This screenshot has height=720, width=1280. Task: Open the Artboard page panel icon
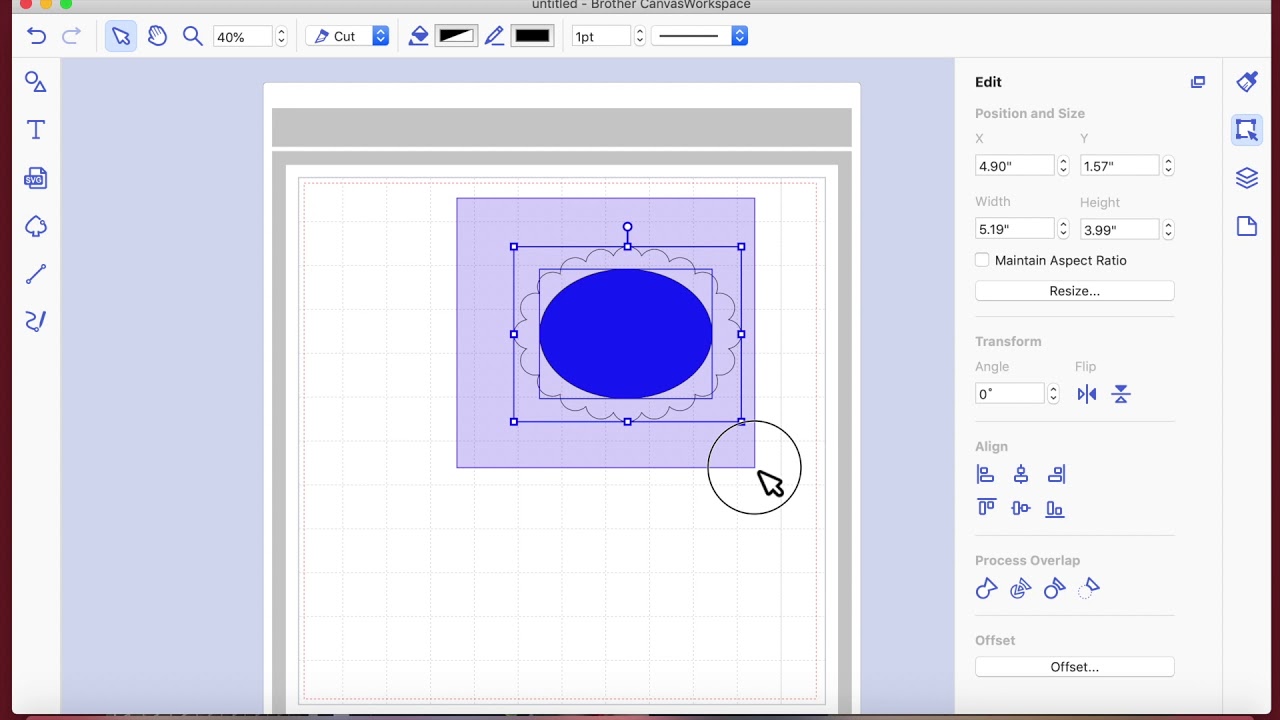(1246, 226)
